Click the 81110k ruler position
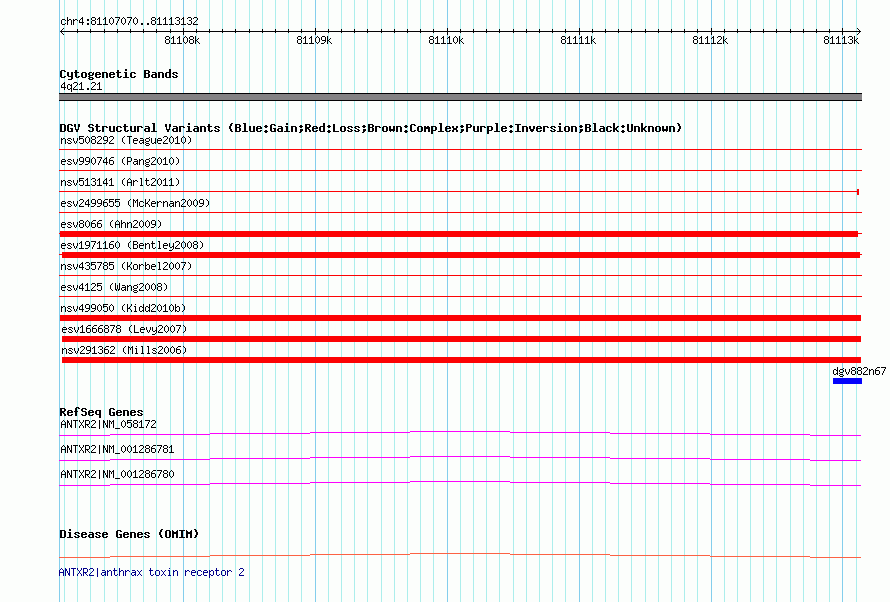 446,40
